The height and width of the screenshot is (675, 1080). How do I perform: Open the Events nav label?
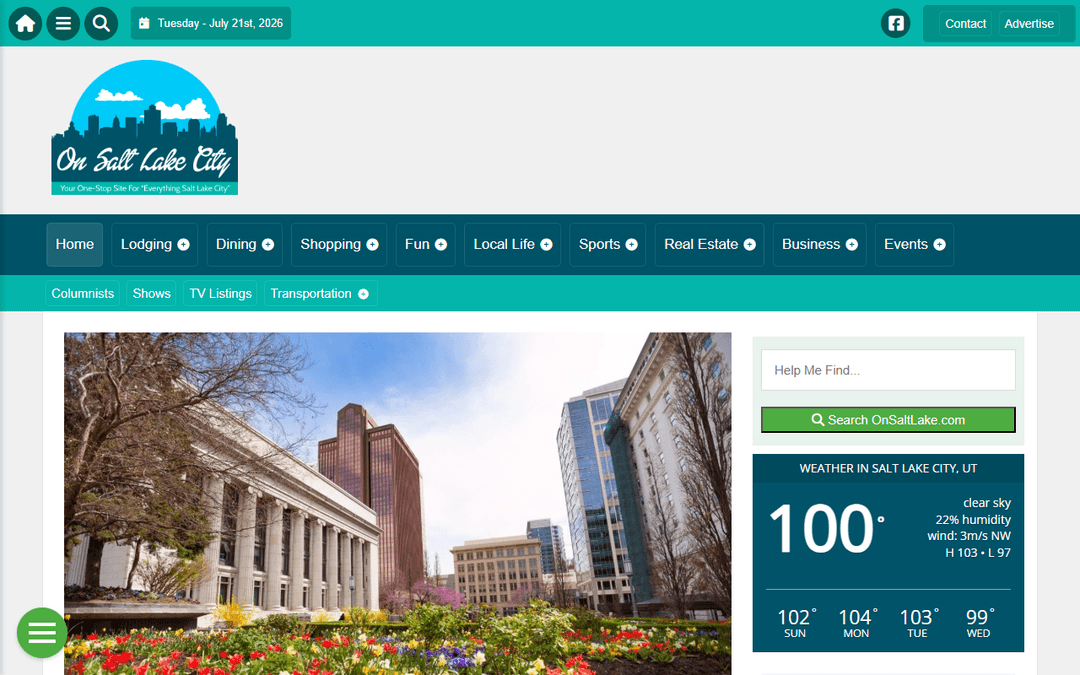point(906,245)
